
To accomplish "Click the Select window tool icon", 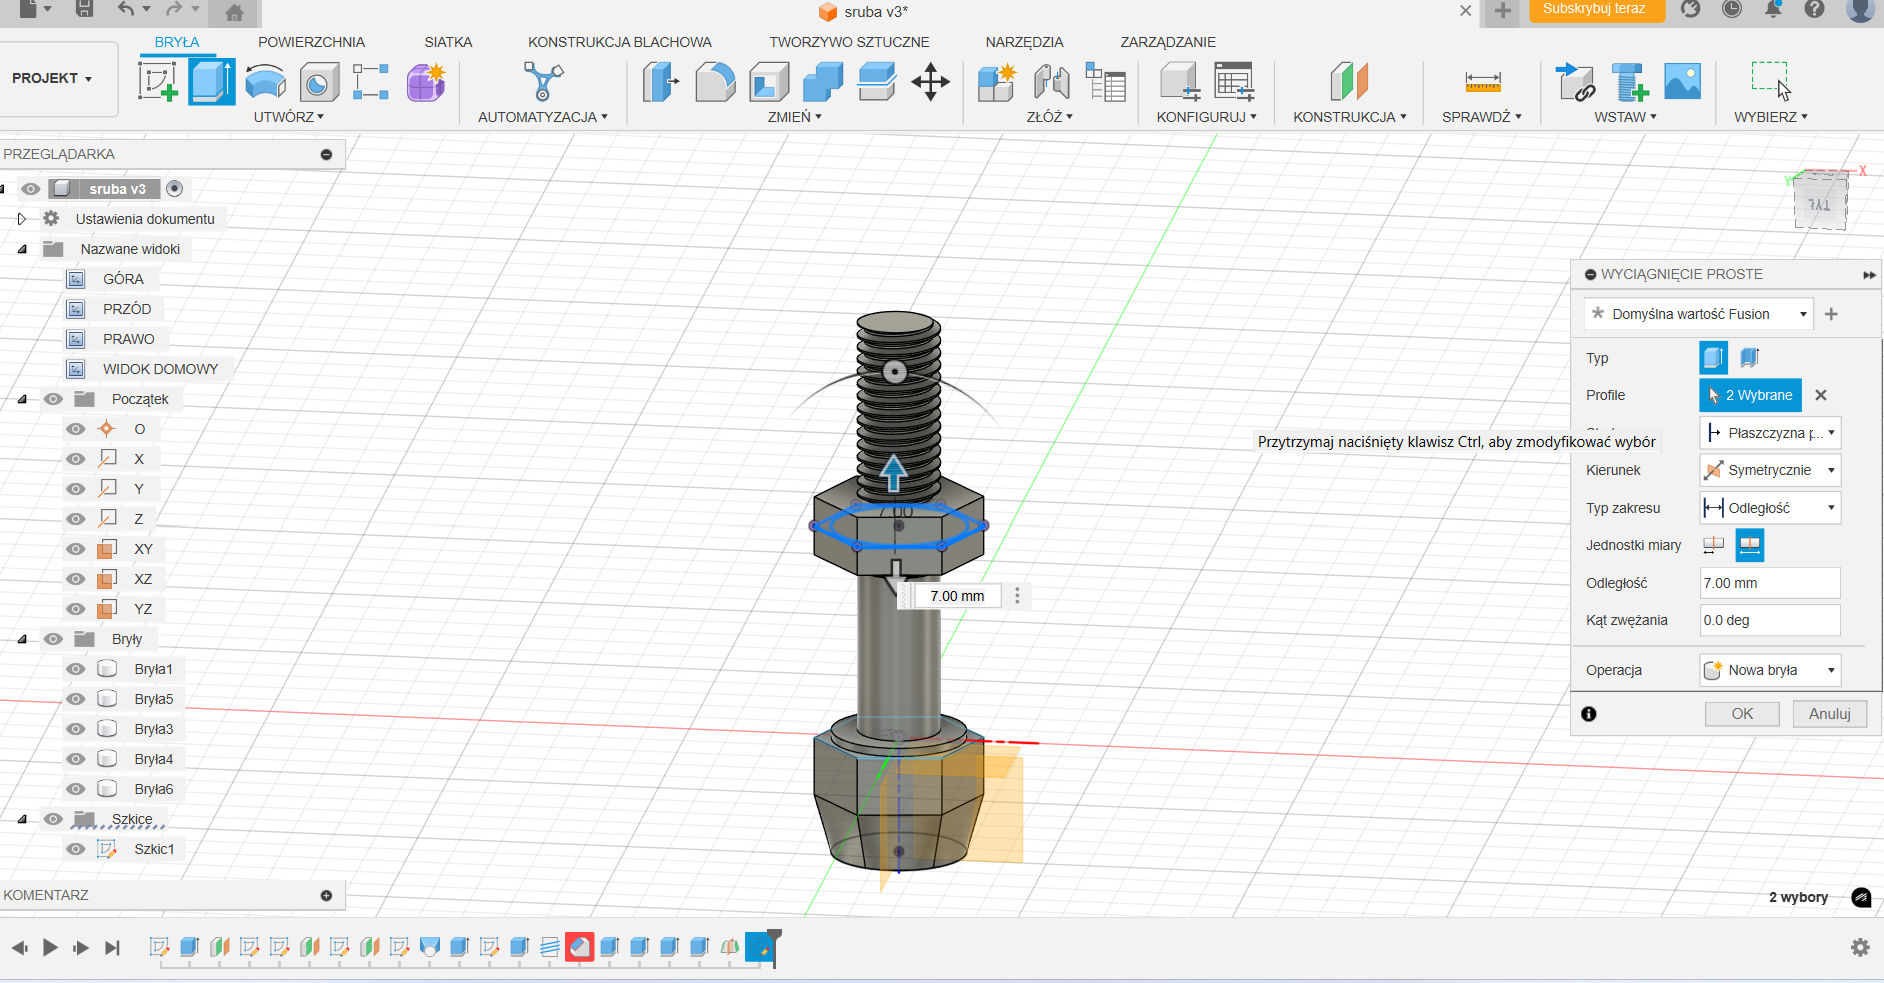I will coord(1770,80).
